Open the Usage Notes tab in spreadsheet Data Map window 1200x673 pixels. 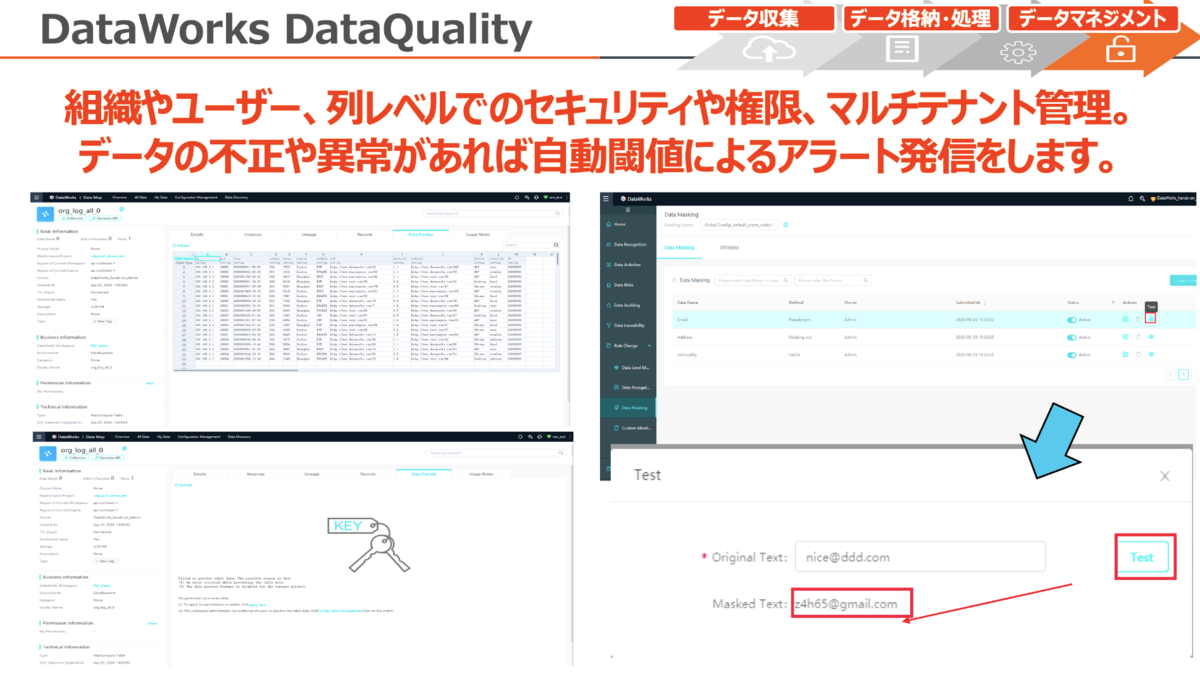pyautogui.click(x=477, y=234)
